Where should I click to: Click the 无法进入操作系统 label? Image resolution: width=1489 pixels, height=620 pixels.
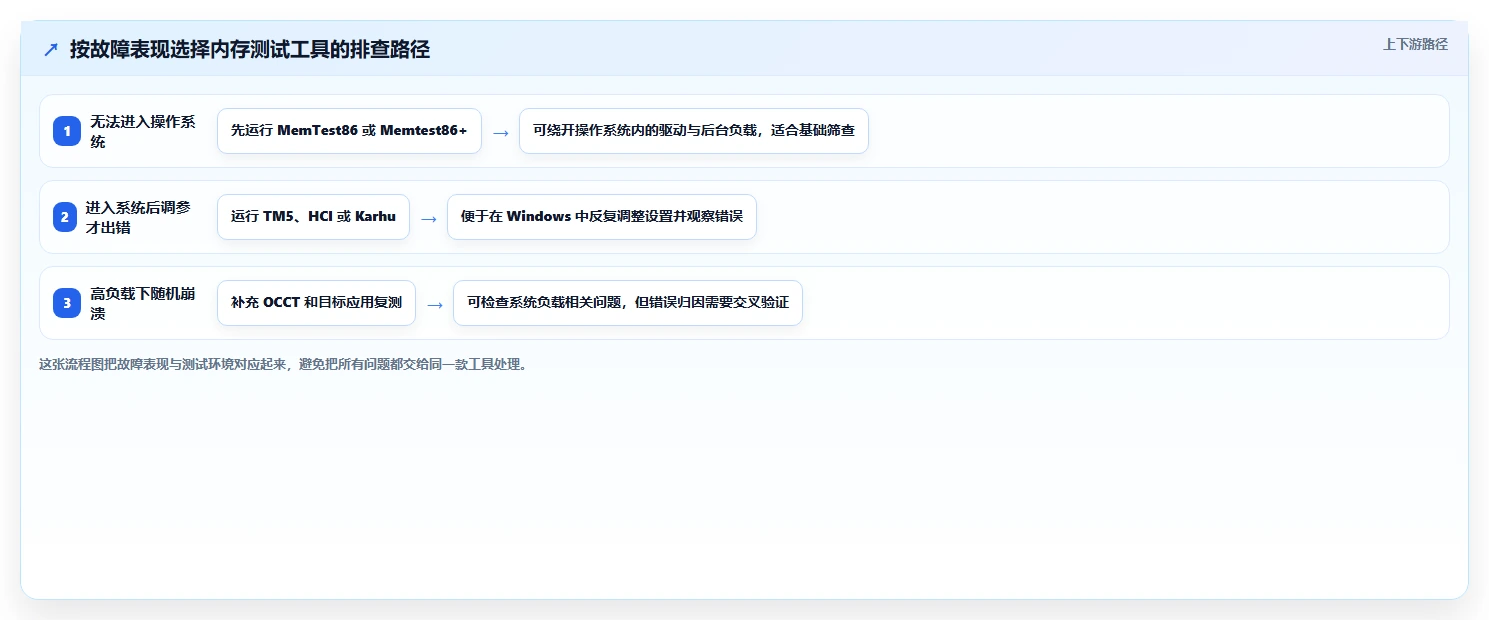[143, 131]
